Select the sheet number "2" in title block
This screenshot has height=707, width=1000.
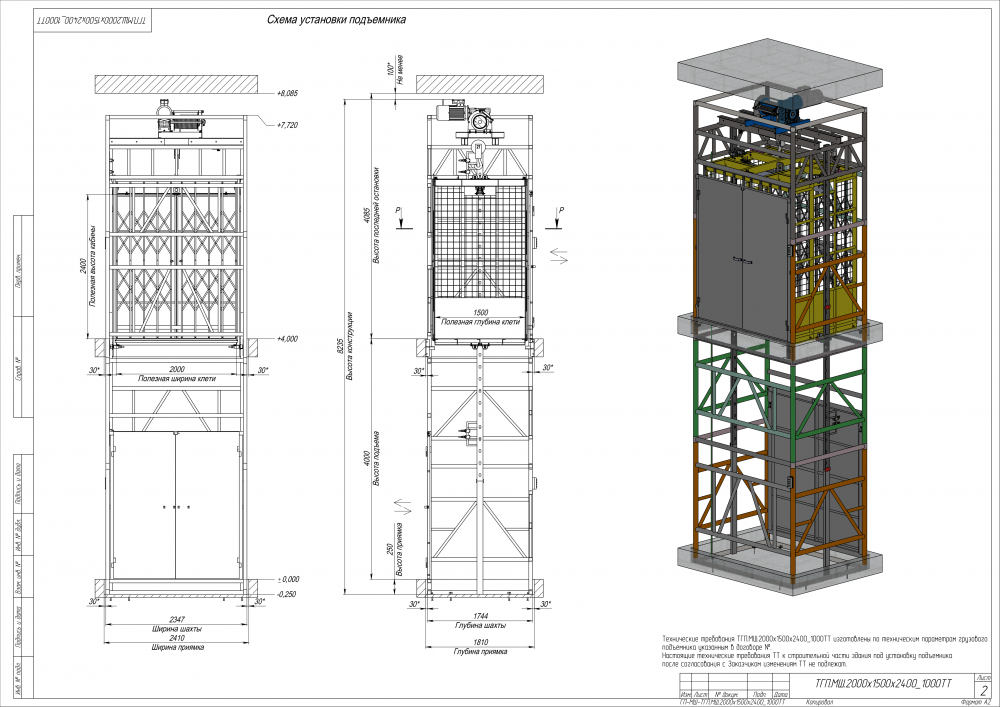tap(984, 690)
